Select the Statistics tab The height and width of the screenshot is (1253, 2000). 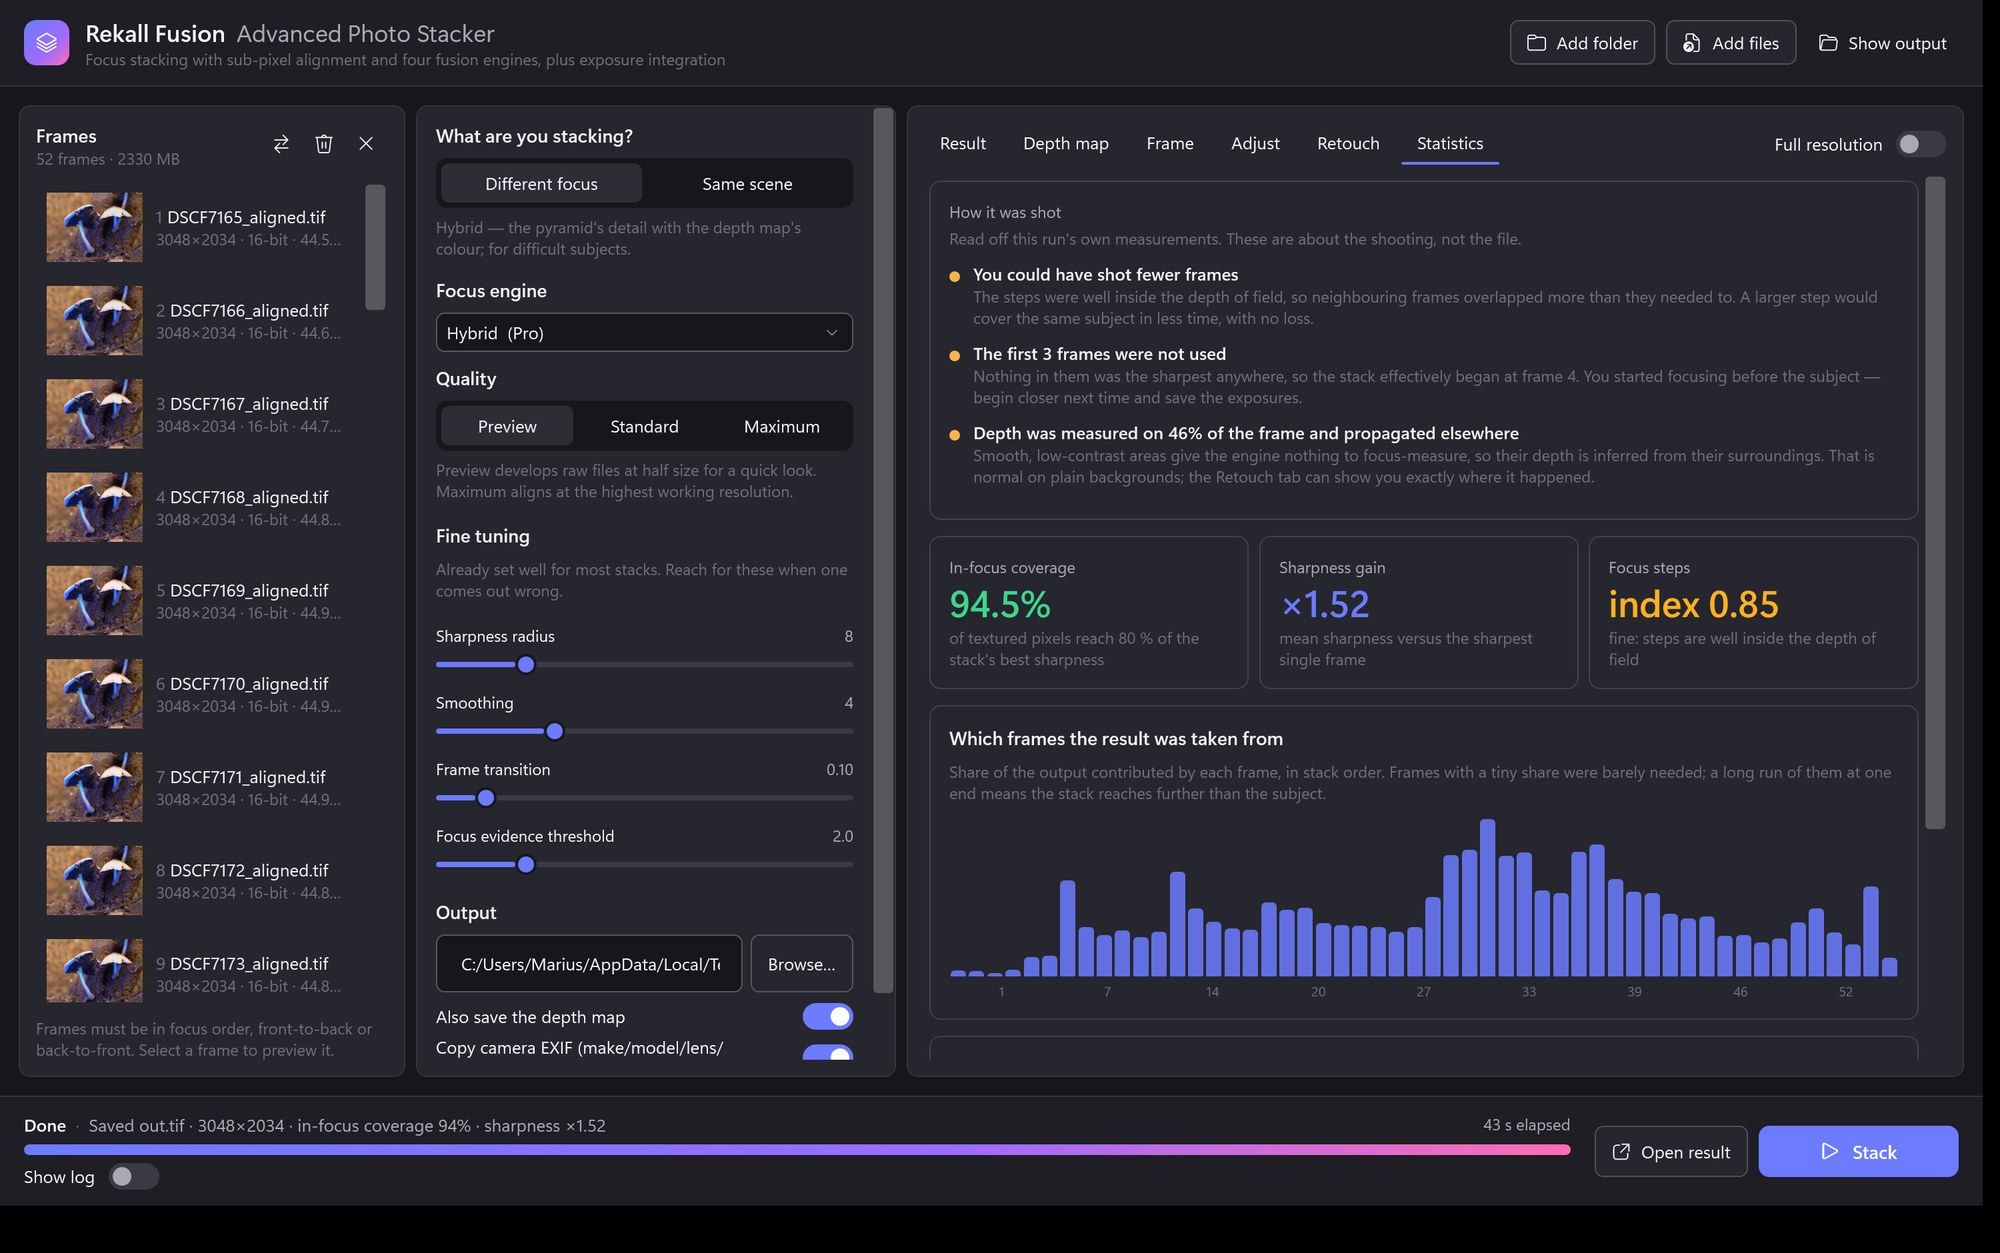tap(1450, 144)
